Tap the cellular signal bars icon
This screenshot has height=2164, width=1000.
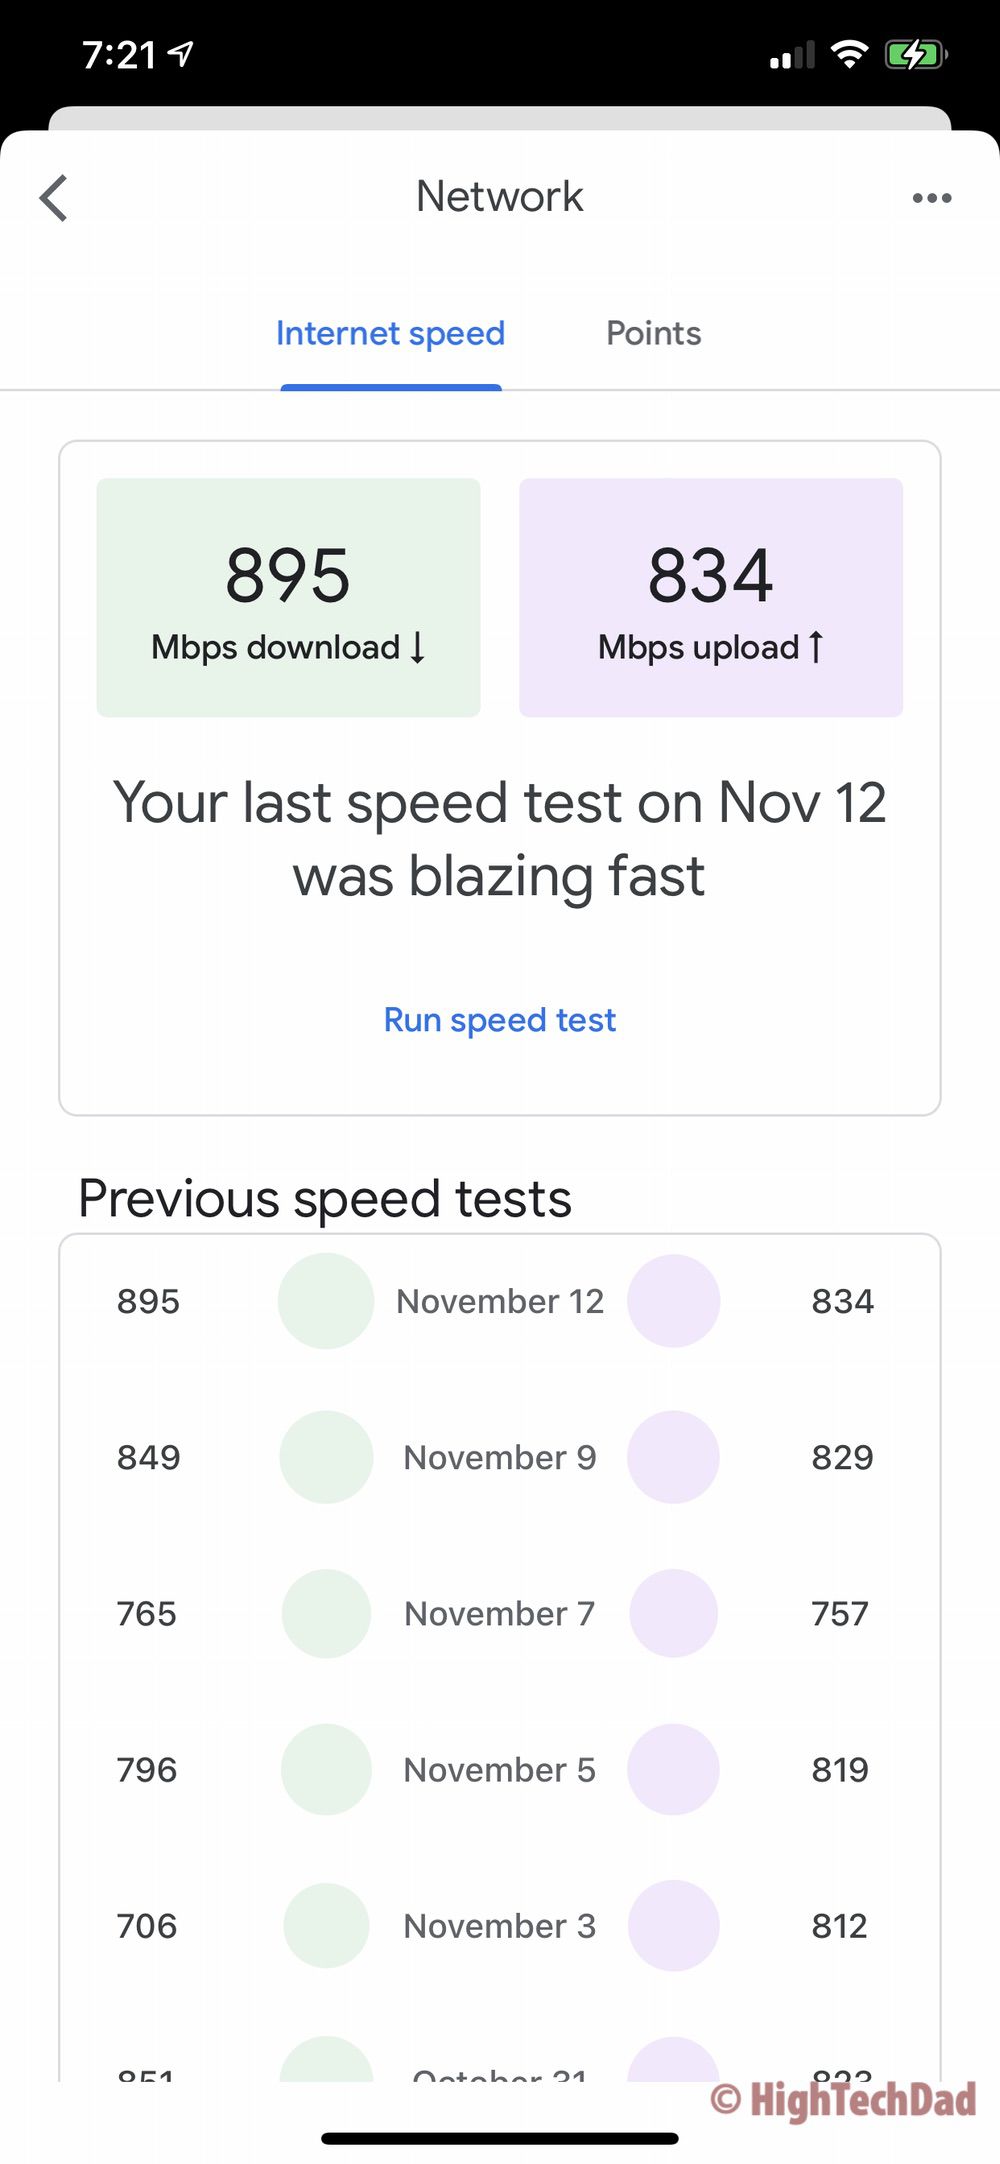coord(792,56)
